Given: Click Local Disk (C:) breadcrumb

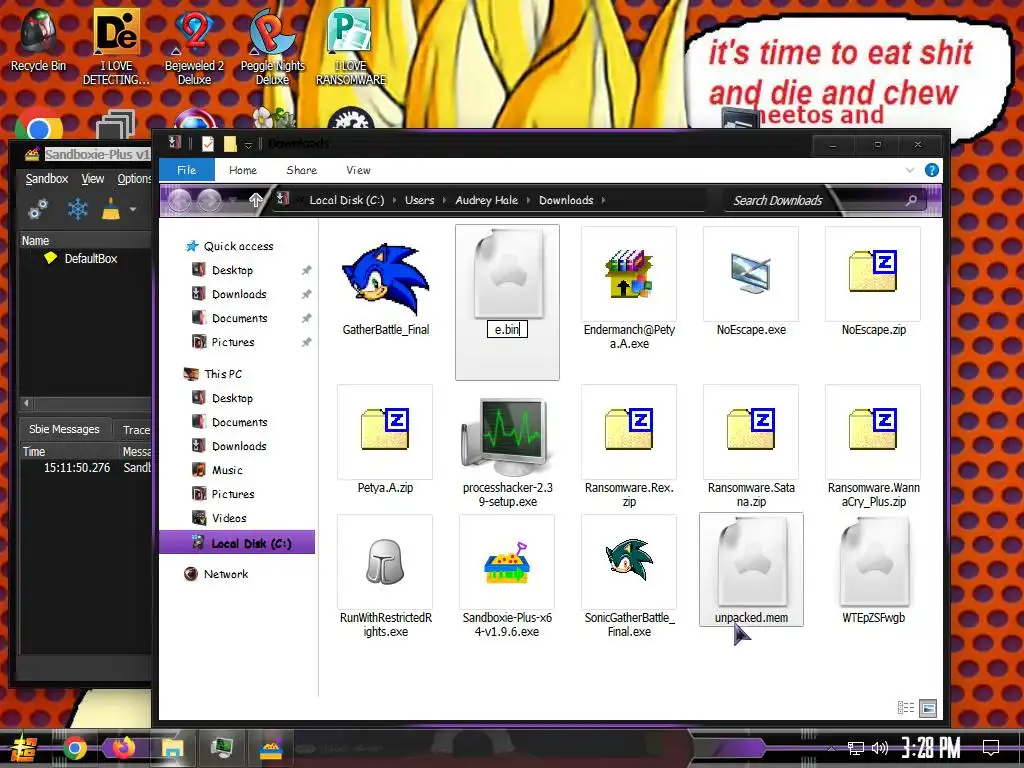Looking at the screenshot, I should (347, 200).
